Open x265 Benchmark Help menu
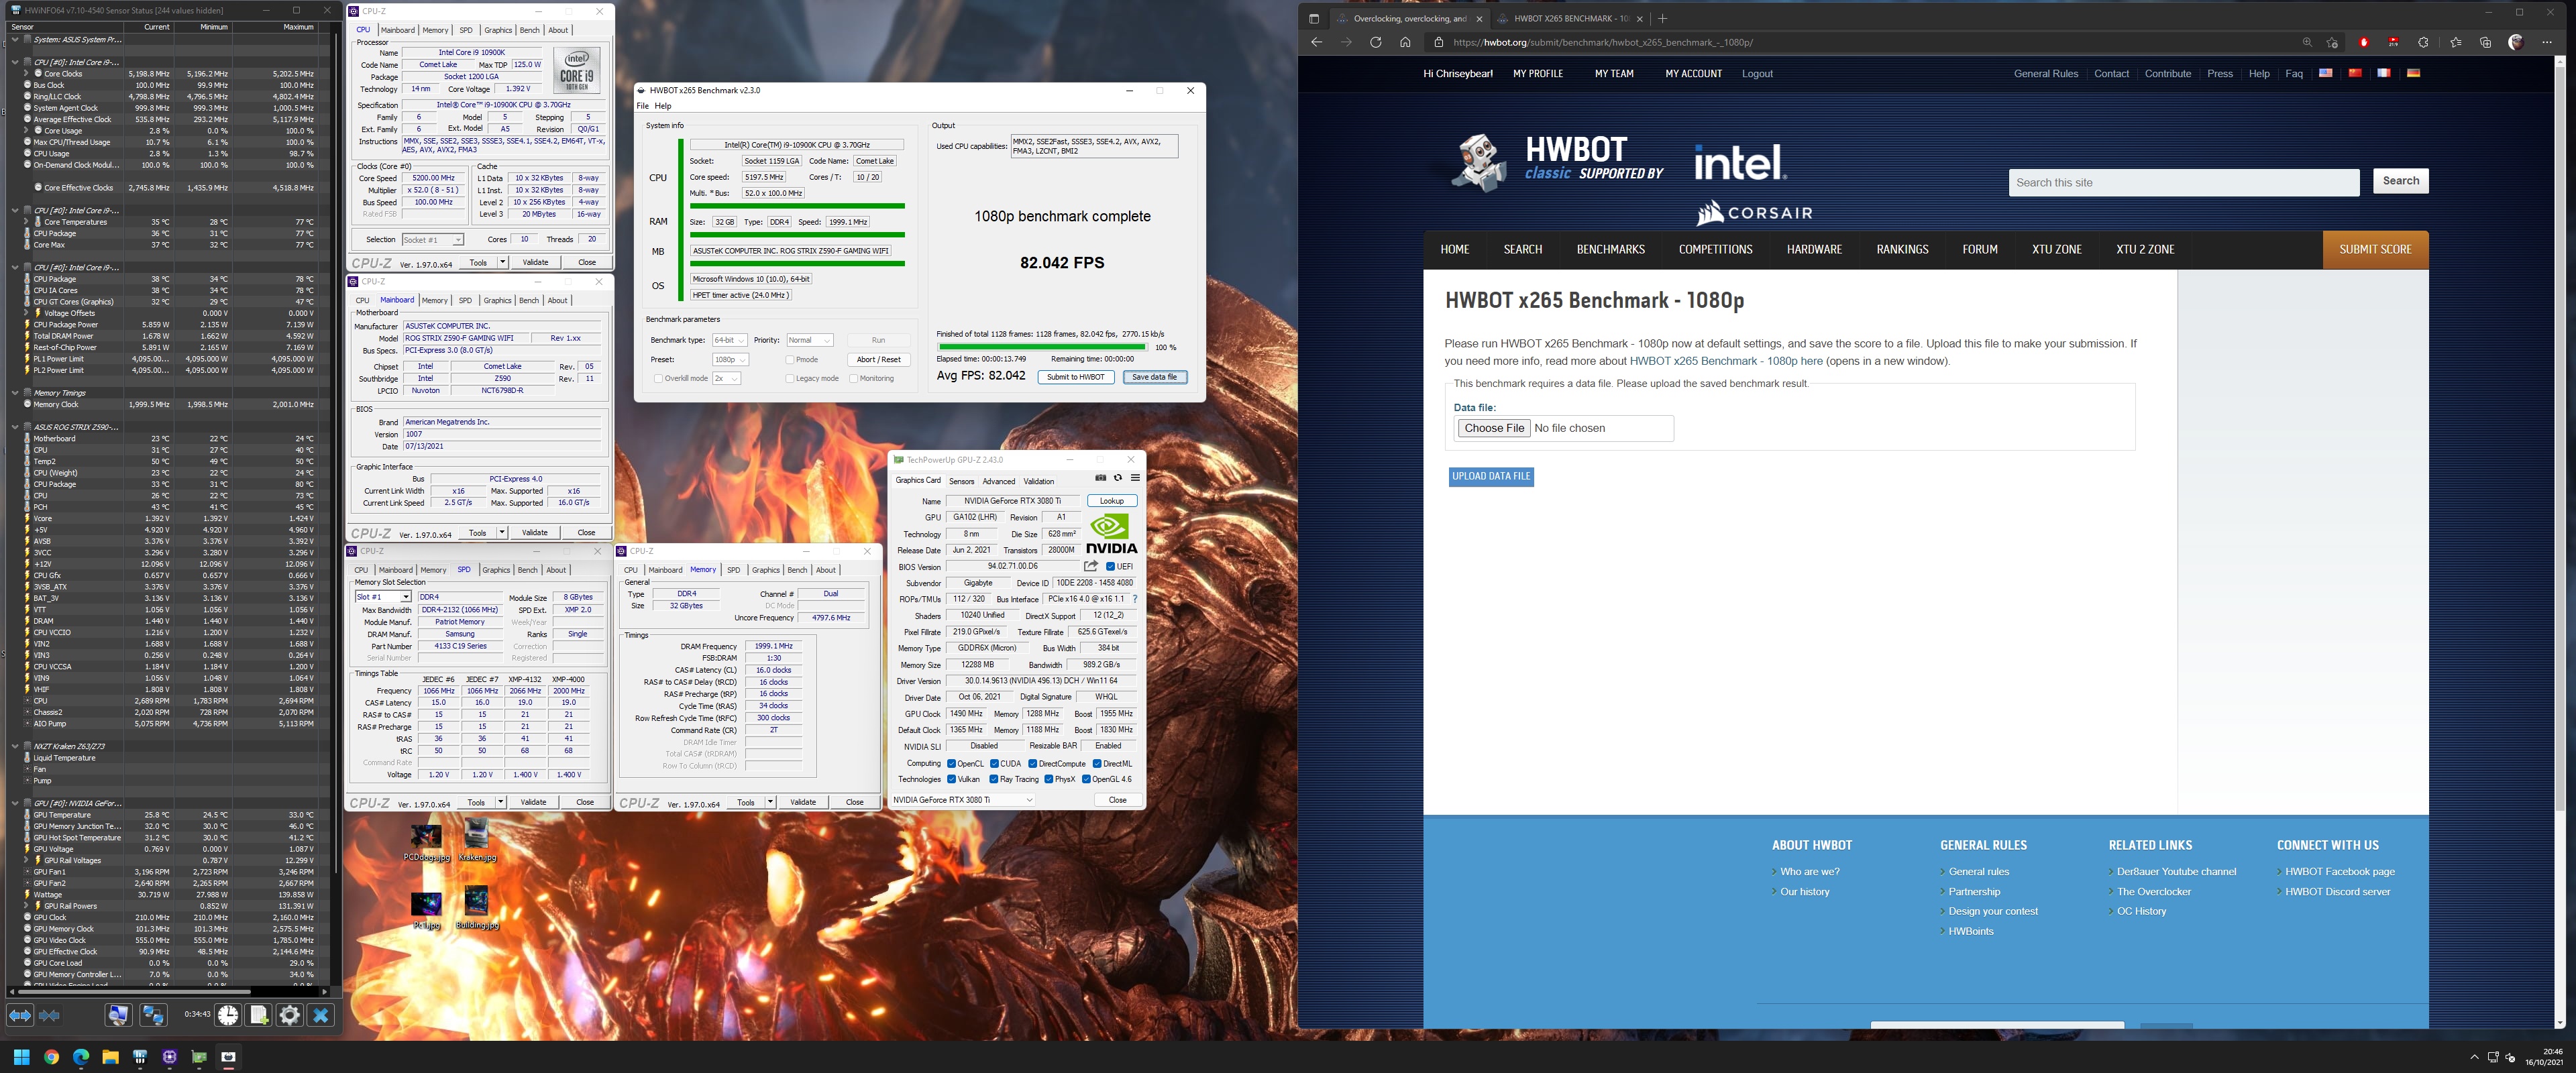This screenshot has height=1073, width=2576. (x=663, y=106)
